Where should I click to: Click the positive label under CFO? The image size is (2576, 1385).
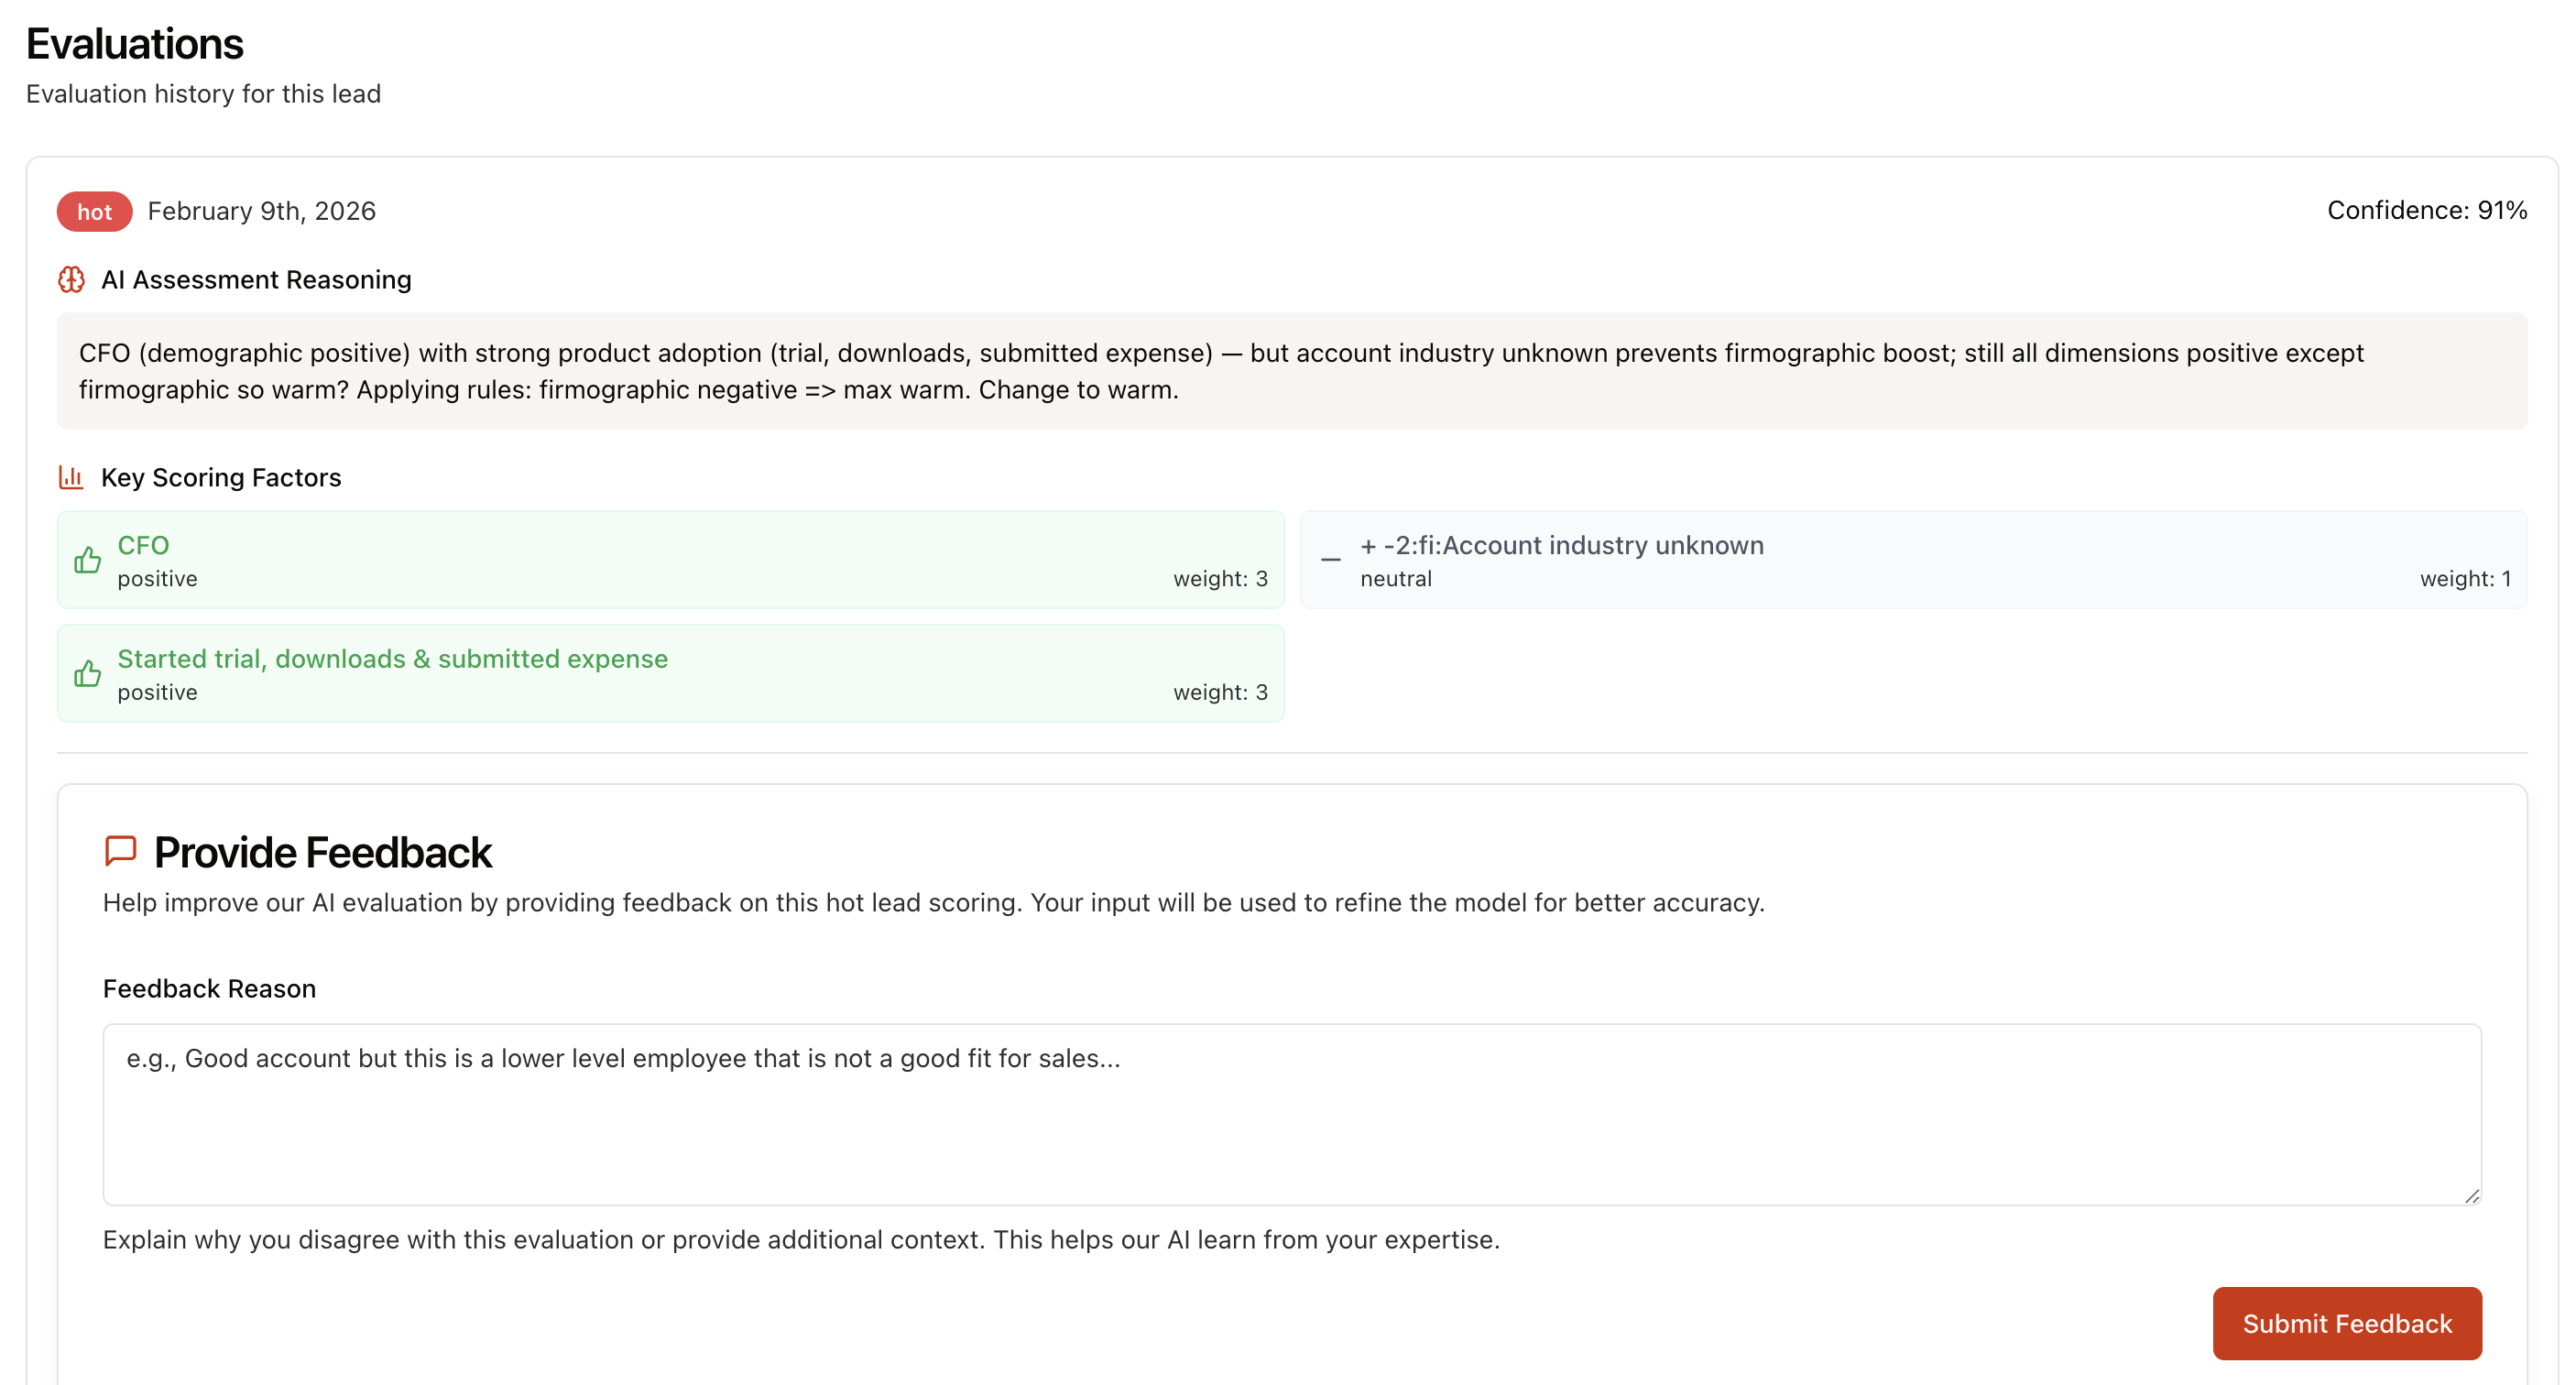[157, 579]
